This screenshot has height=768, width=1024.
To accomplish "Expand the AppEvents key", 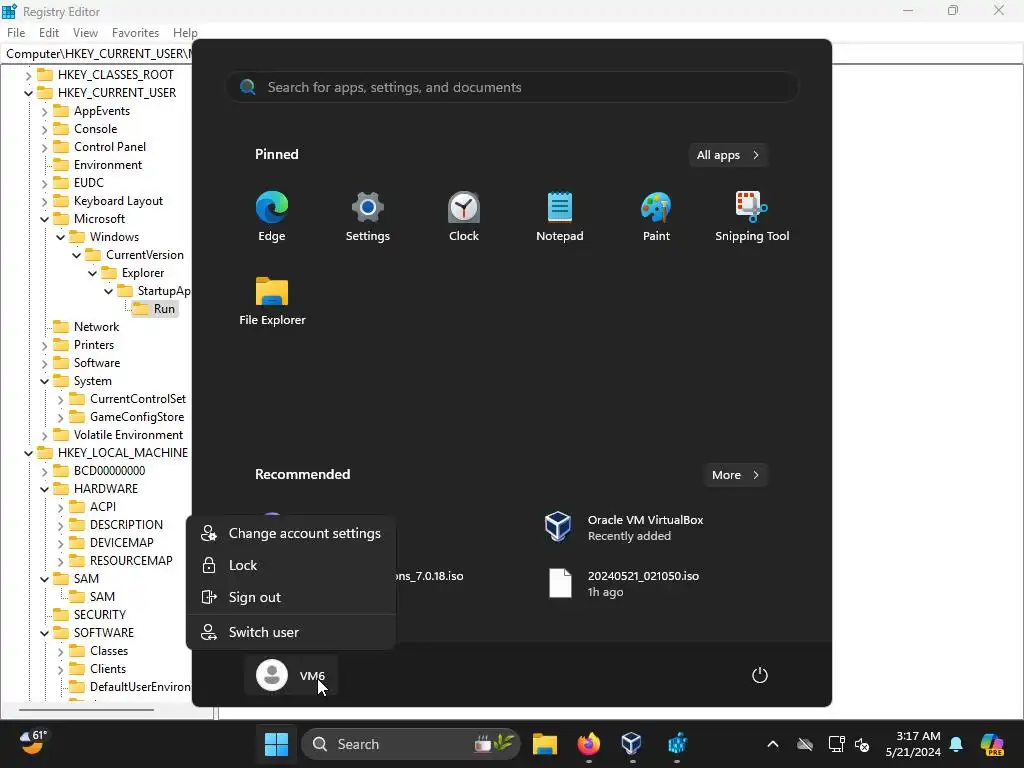I will click(44, 111).
